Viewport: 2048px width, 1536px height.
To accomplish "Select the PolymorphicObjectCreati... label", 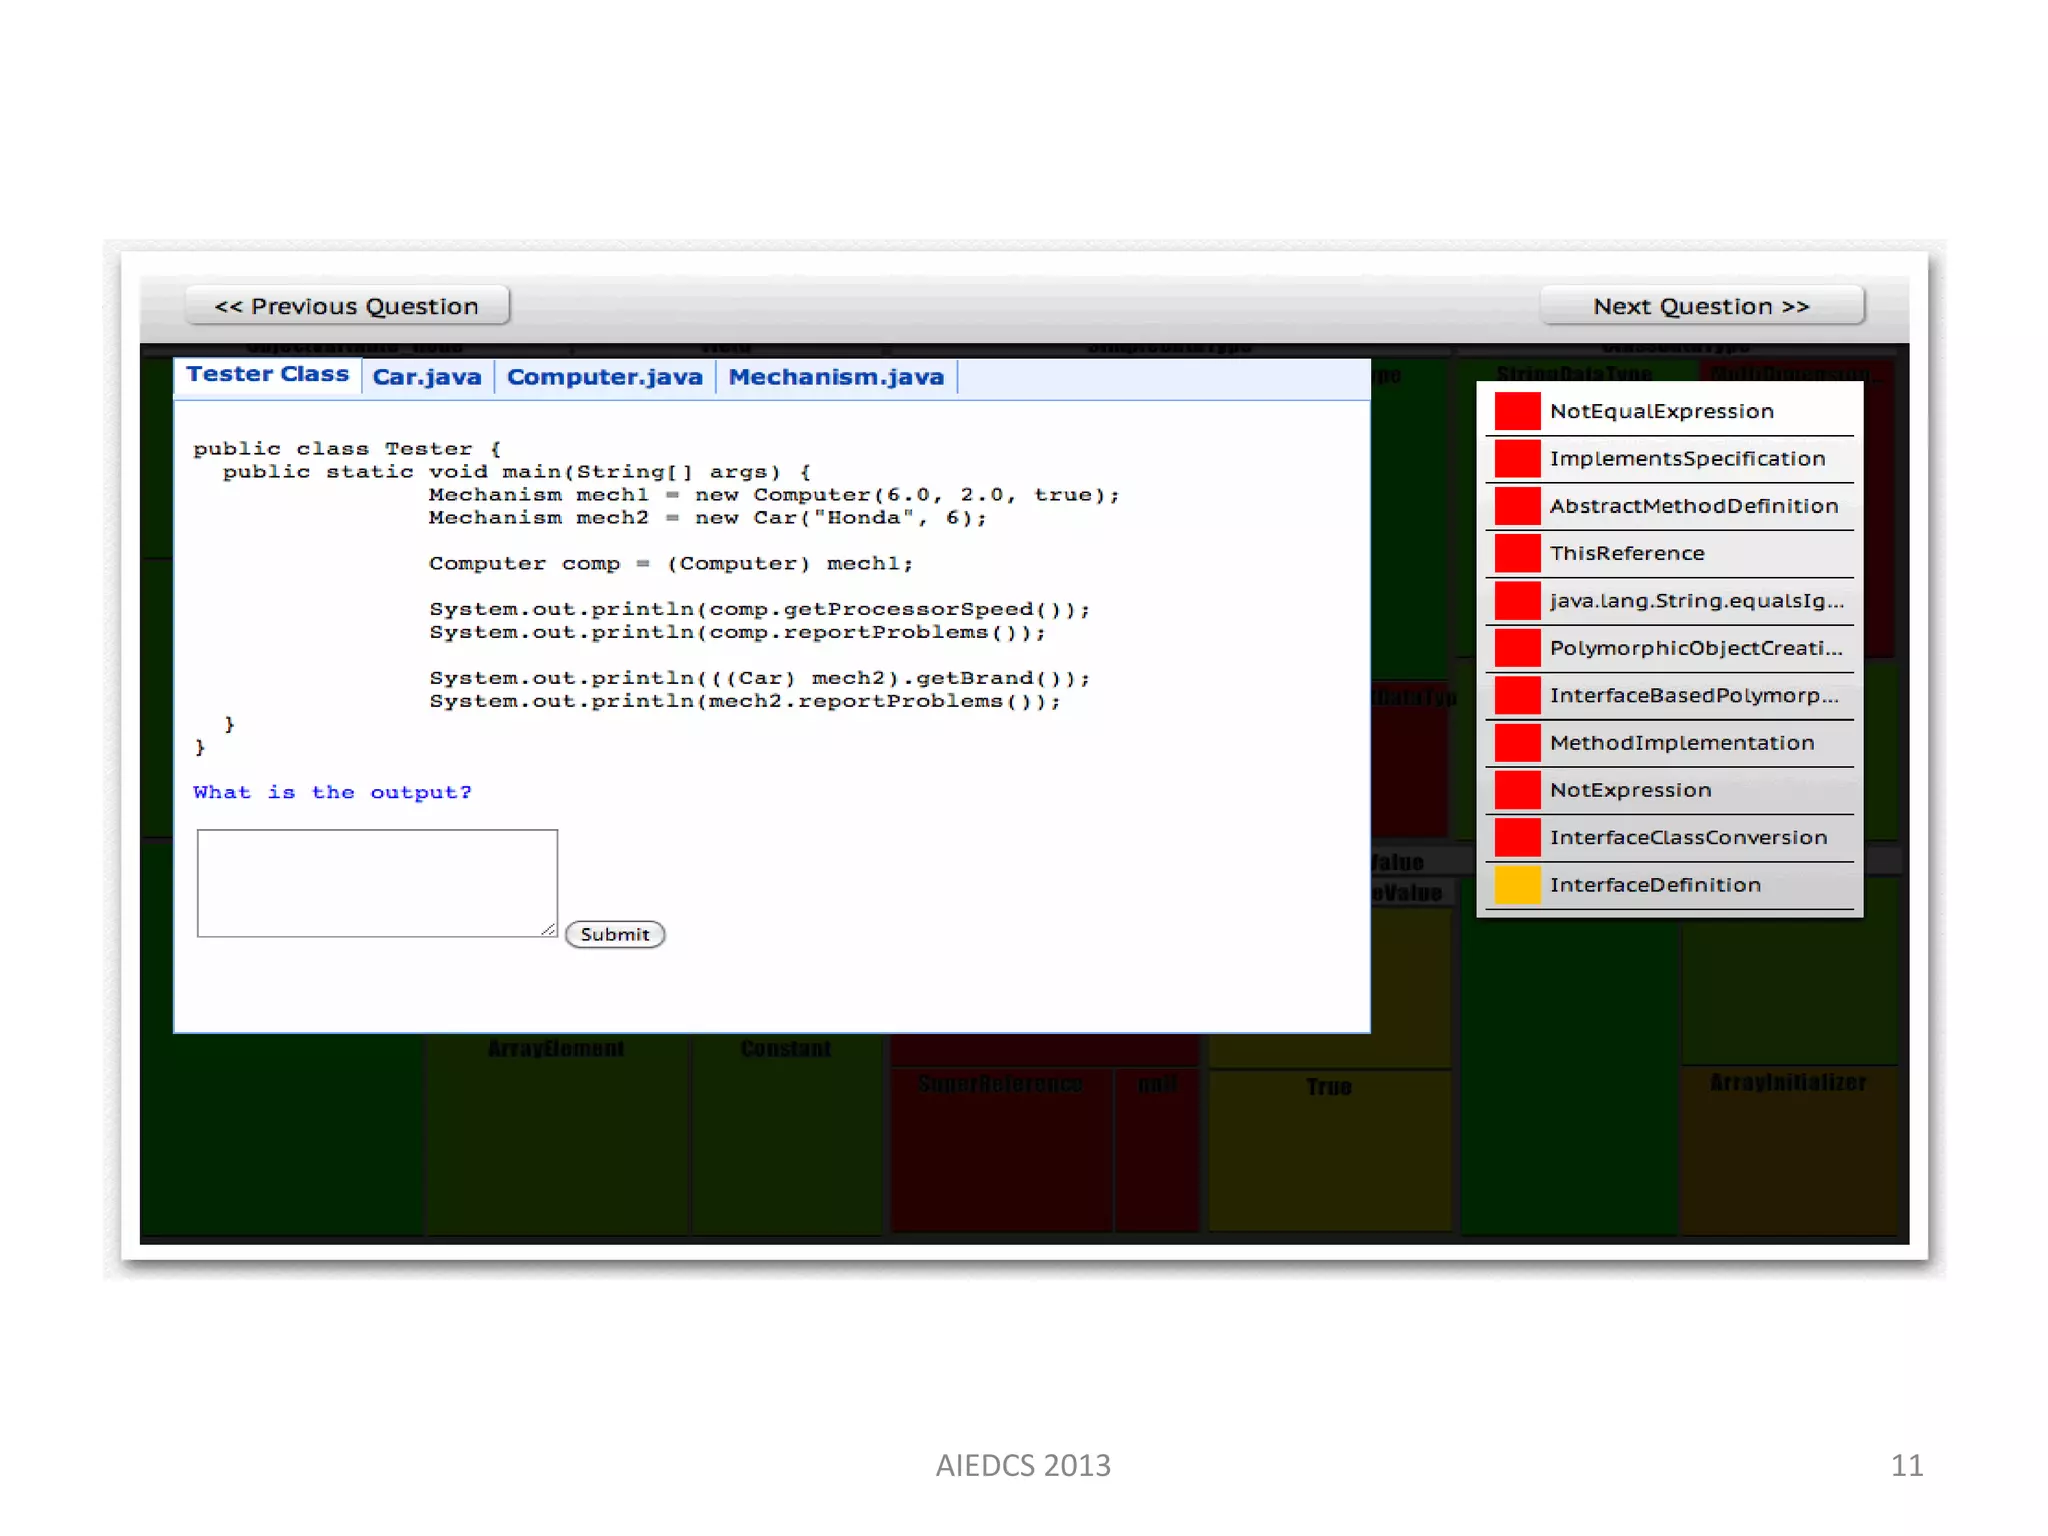I will [x=1696, y=648].
